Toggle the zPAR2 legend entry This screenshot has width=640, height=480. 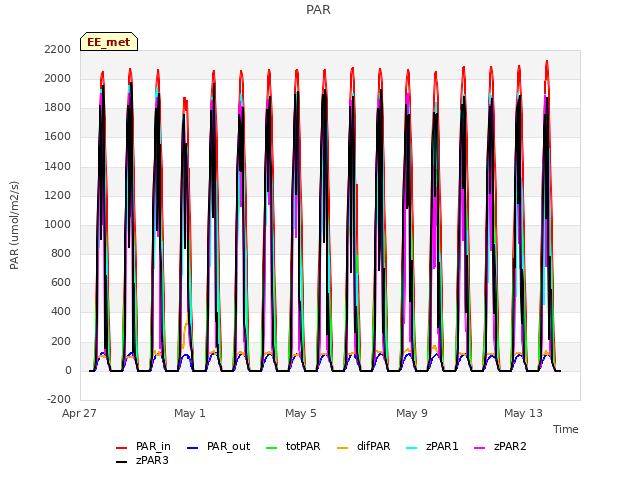point(500,447)
